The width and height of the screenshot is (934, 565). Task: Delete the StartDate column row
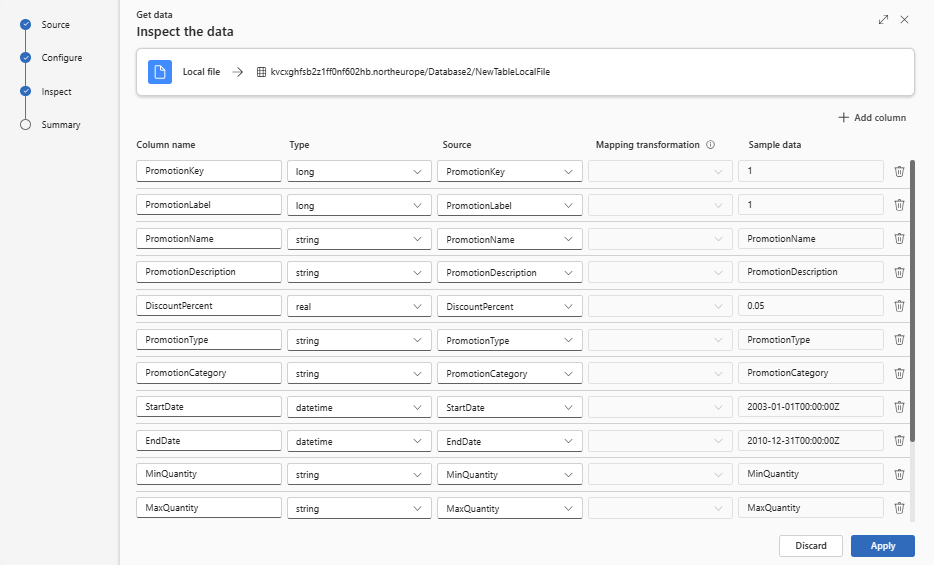pos(899,407)
